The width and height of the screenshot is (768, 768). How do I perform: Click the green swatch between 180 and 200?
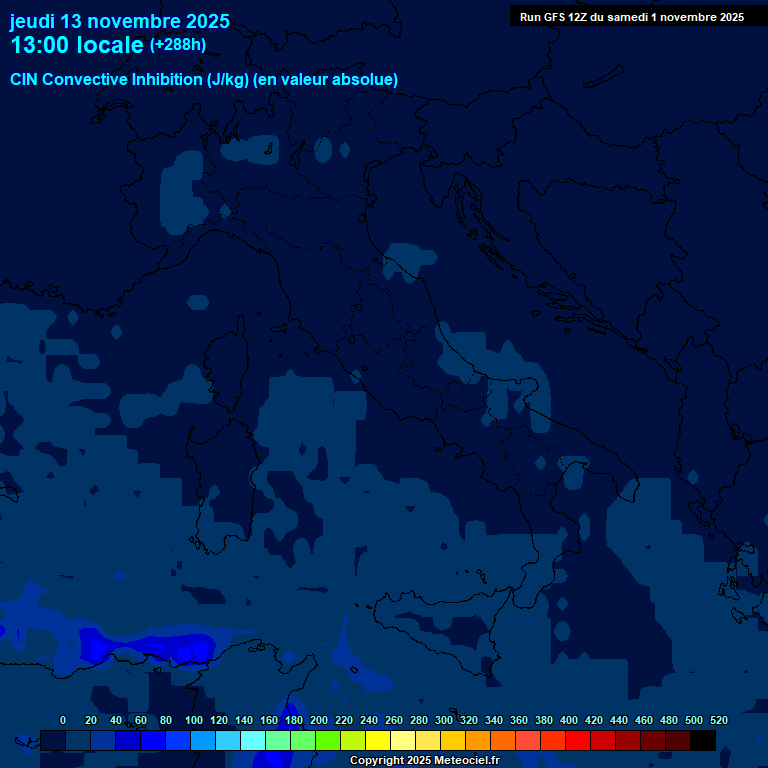[303, 740]
